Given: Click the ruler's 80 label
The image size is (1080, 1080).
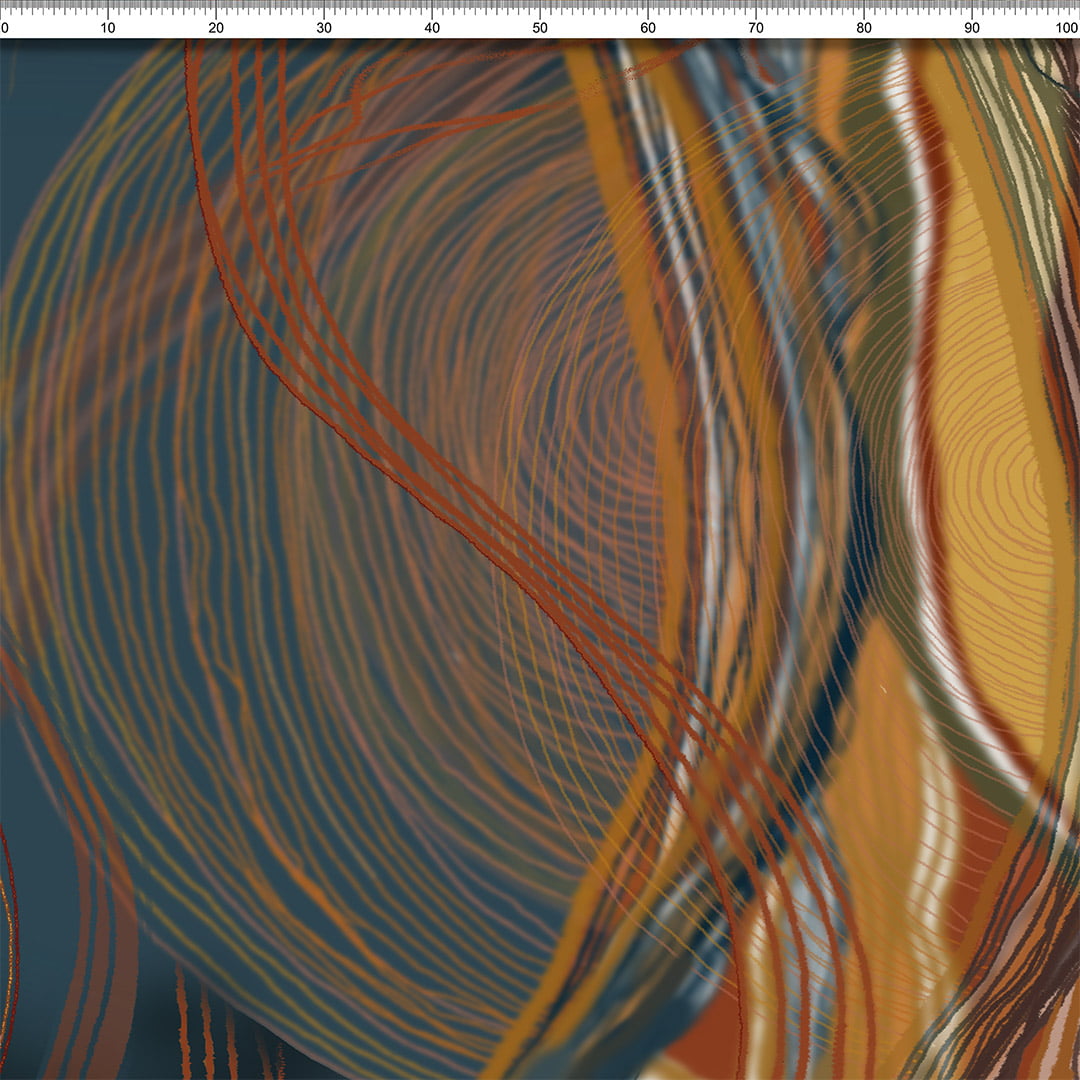Looking at the screenshot, I should click(x=864, y=27).
